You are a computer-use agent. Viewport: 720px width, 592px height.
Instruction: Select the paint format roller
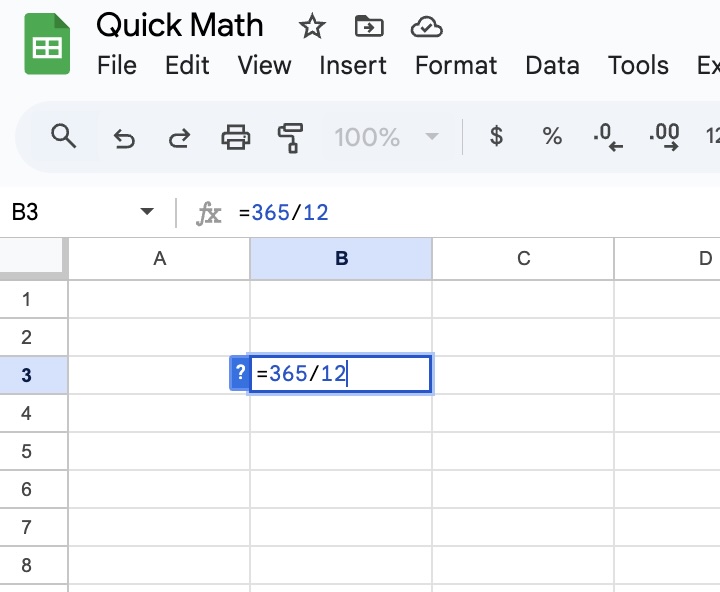click(290, 137)
